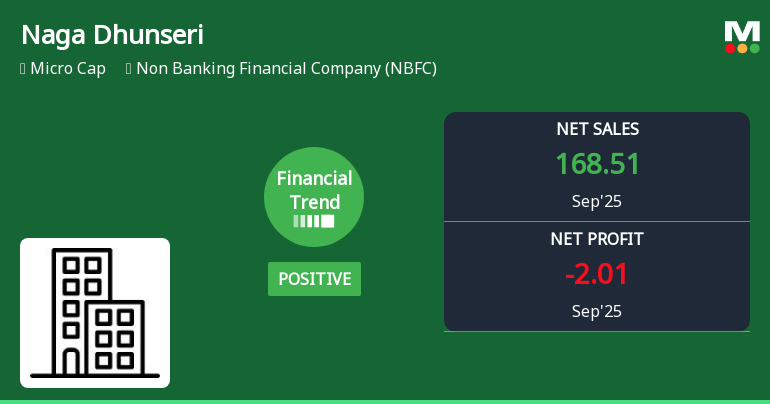Click Sep'25 under the net profit value
Viewport: 770px width, 404px height.
point(597,311)
